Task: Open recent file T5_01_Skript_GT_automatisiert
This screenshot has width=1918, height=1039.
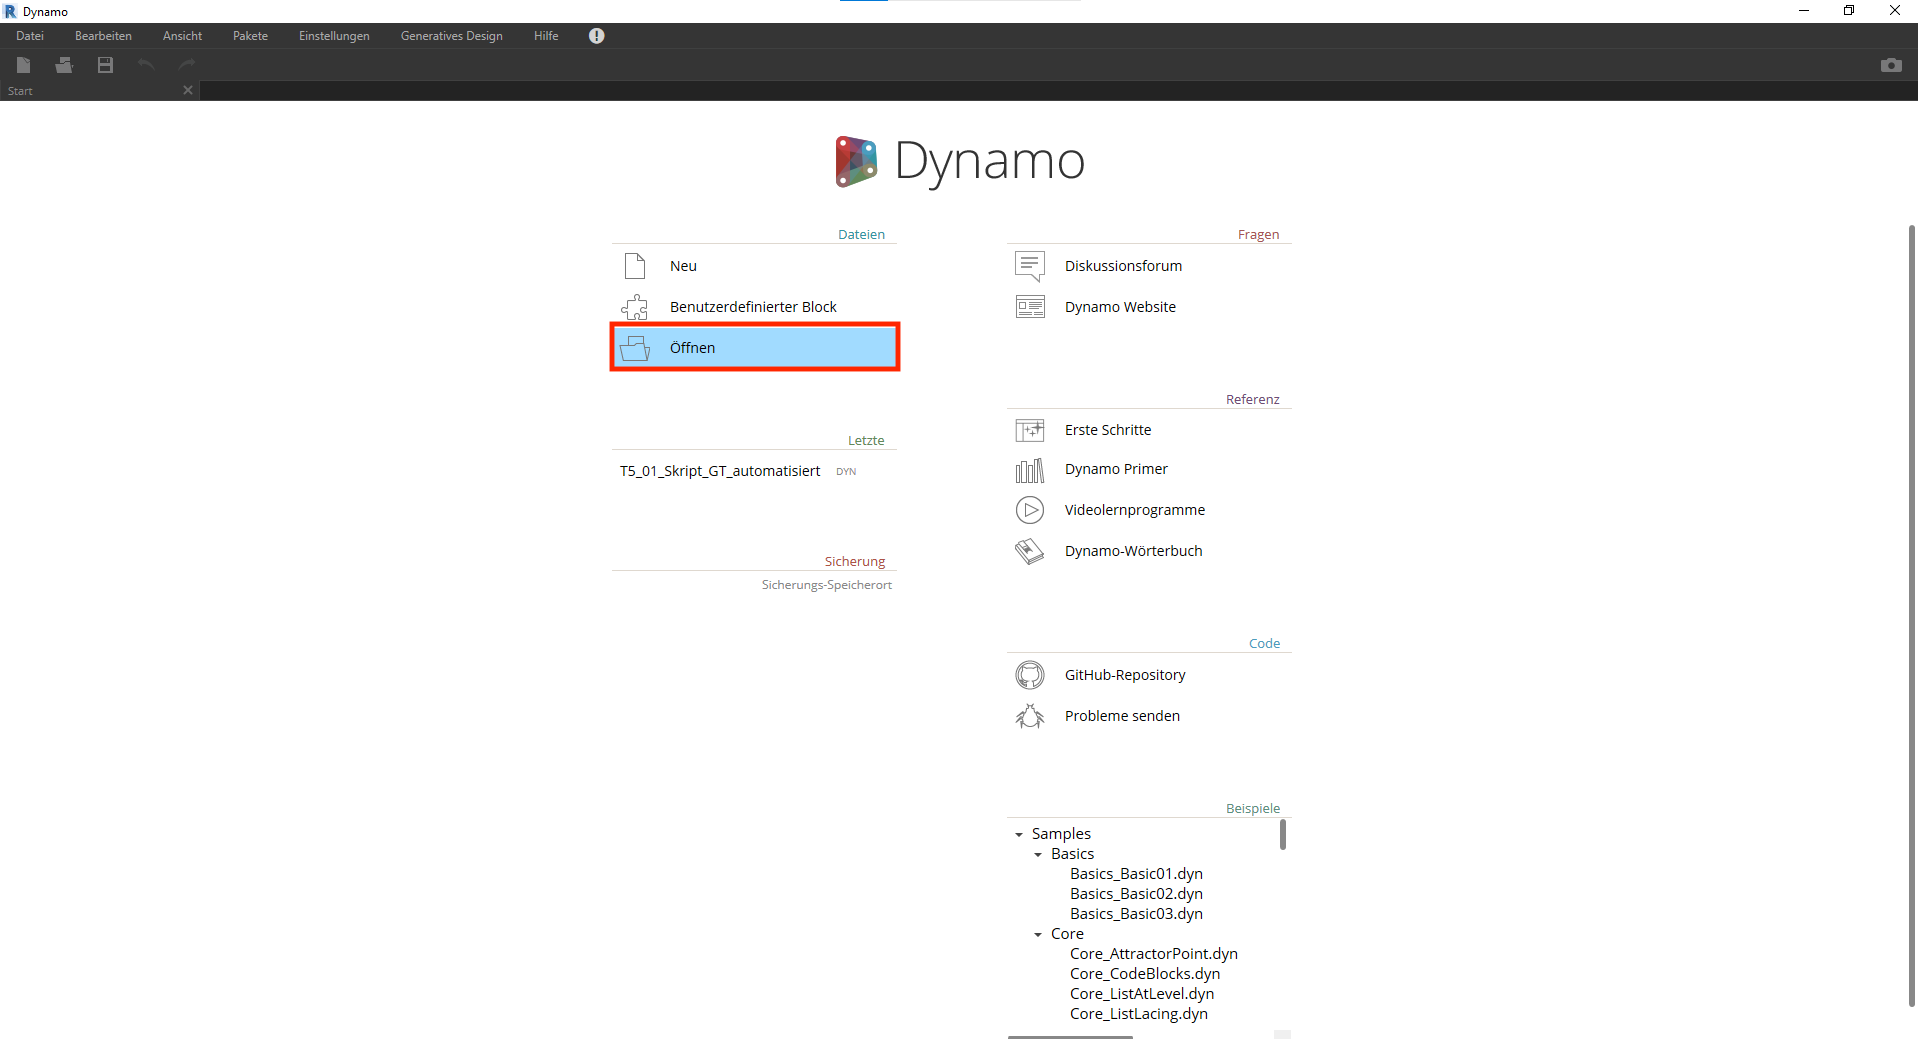Action: [720, 471]
